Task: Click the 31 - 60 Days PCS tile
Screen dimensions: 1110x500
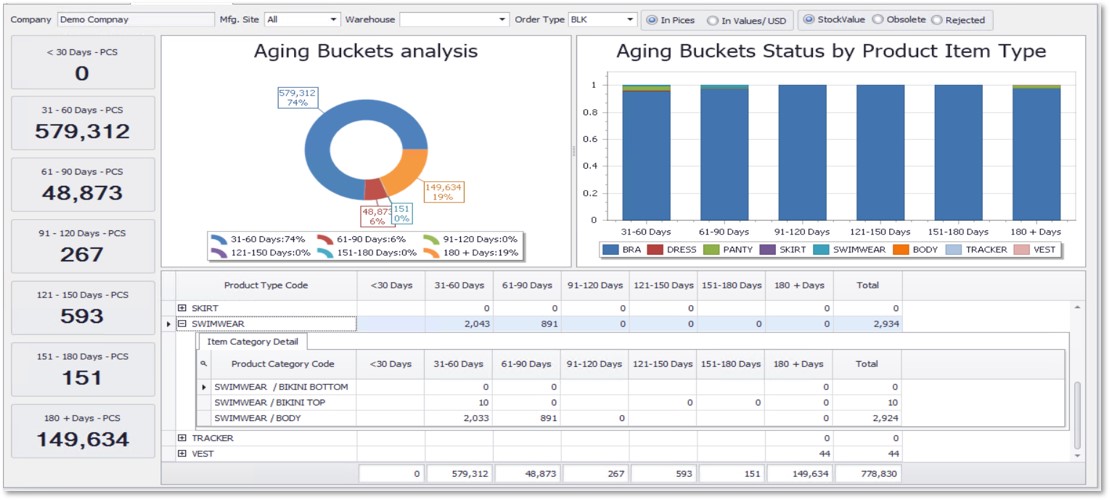Action: coord(83,123)
